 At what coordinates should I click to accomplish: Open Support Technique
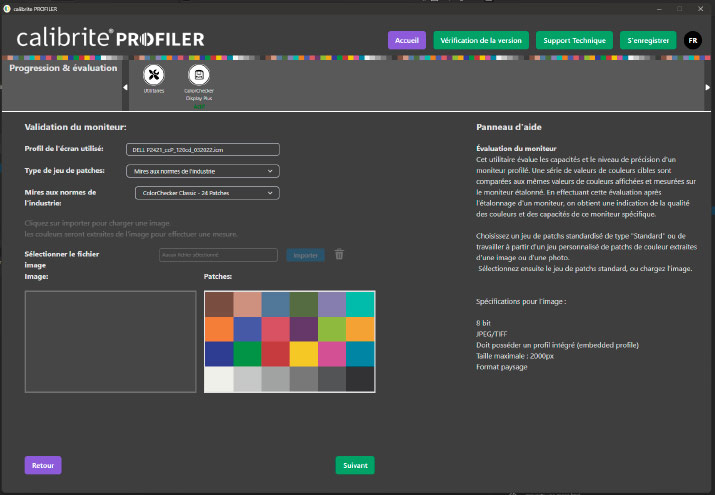coord(574,40)
